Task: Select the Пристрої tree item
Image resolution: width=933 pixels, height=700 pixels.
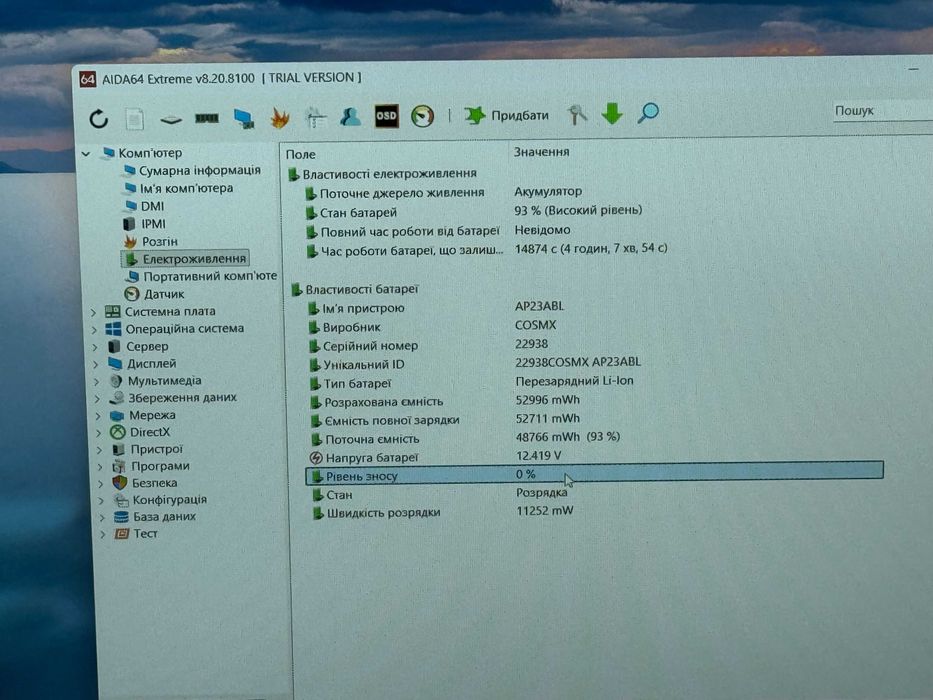Action: point(147,449)
